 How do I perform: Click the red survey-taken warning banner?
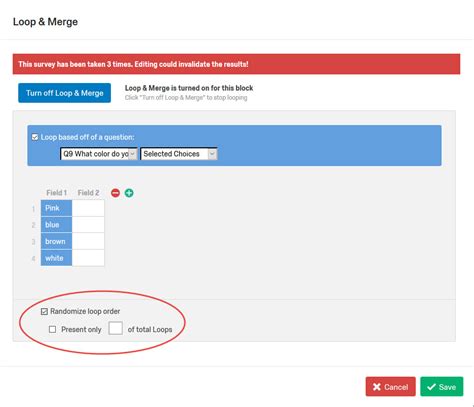(x=236, y=64)
